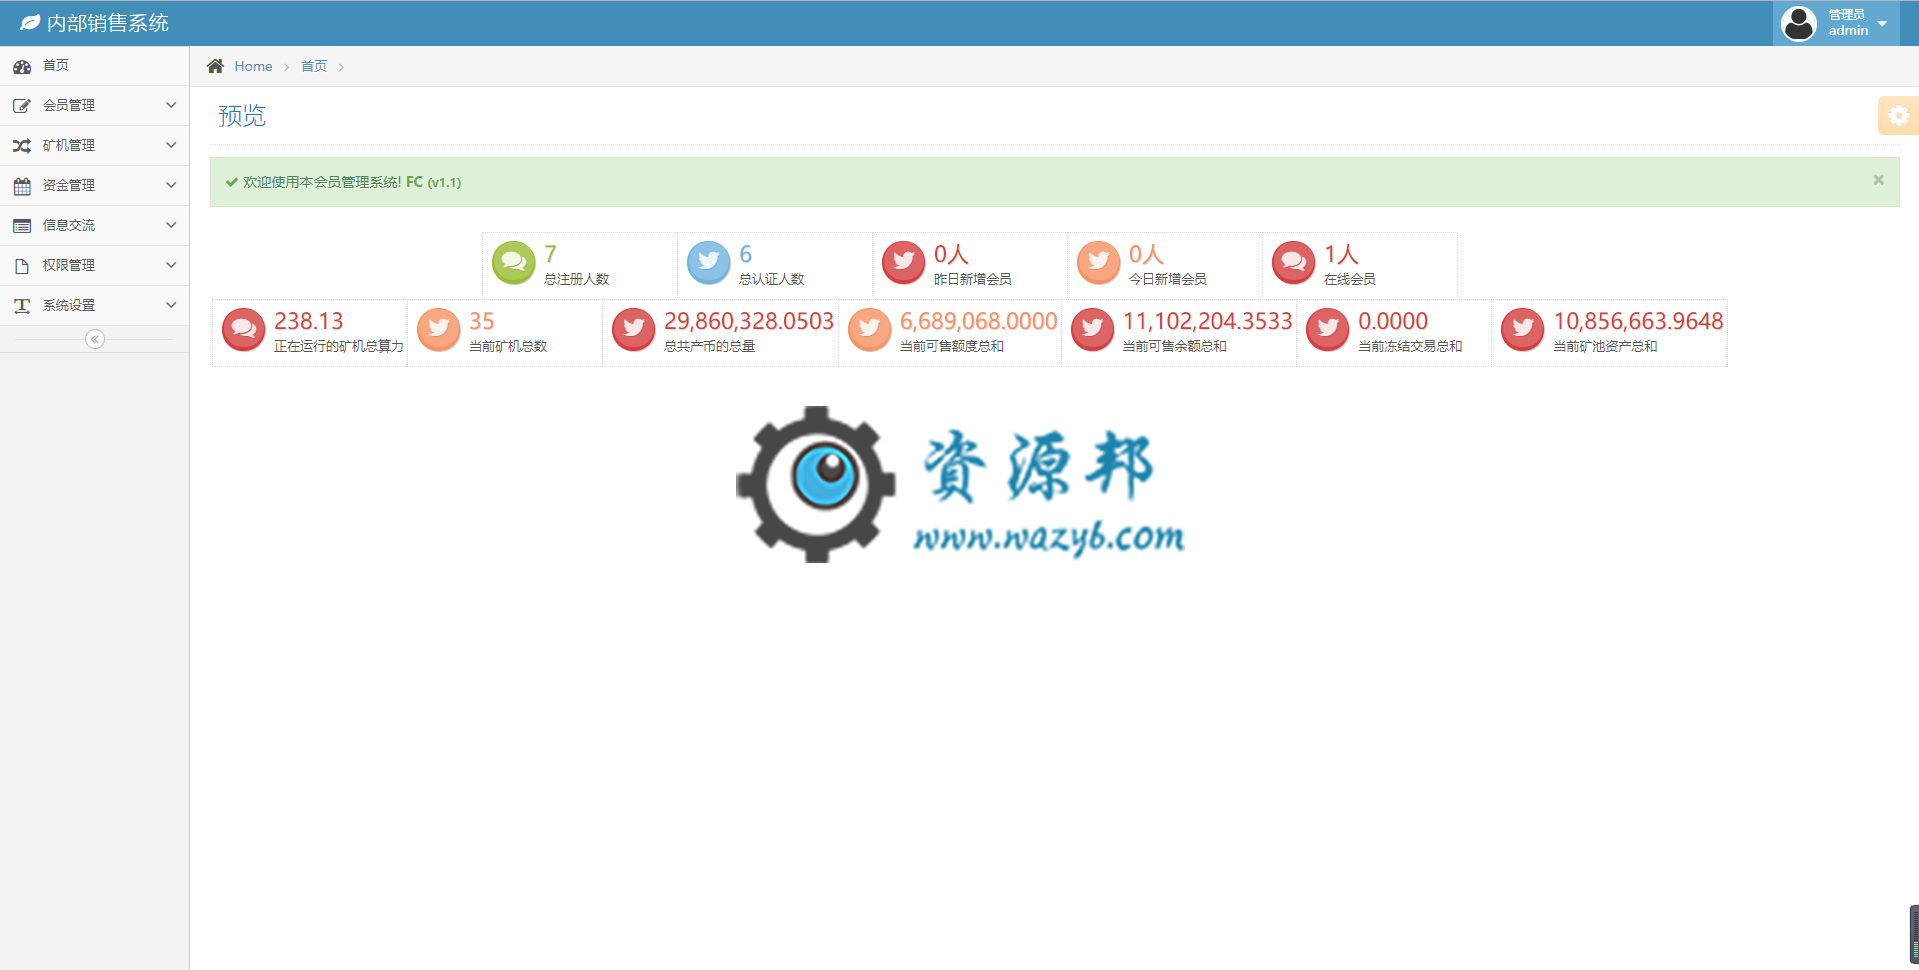
Task: Click red chat icon for 在线会员
Action: 1294,263
